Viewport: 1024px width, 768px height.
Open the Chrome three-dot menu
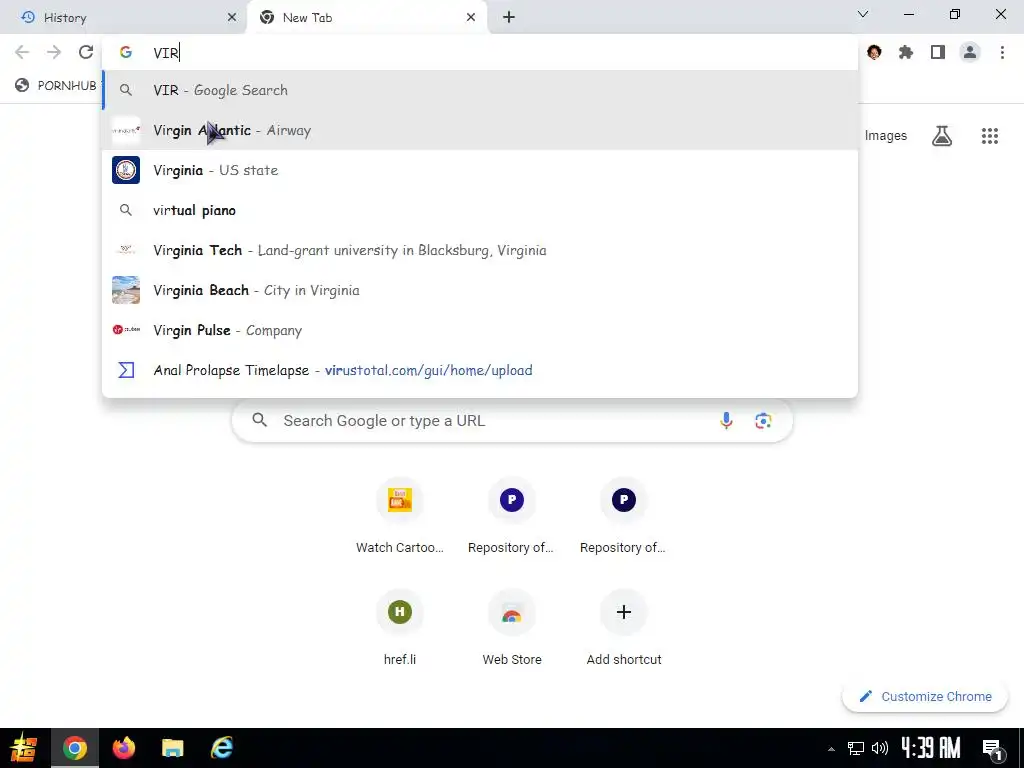(1002, 52)
